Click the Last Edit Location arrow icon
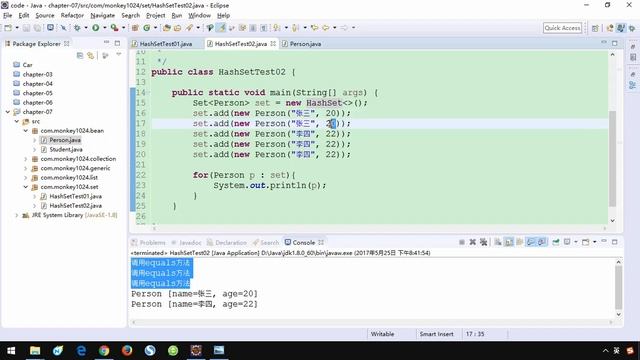Image resolution: width=640 pixels, height=360 pixels. [x=314, y=28]
